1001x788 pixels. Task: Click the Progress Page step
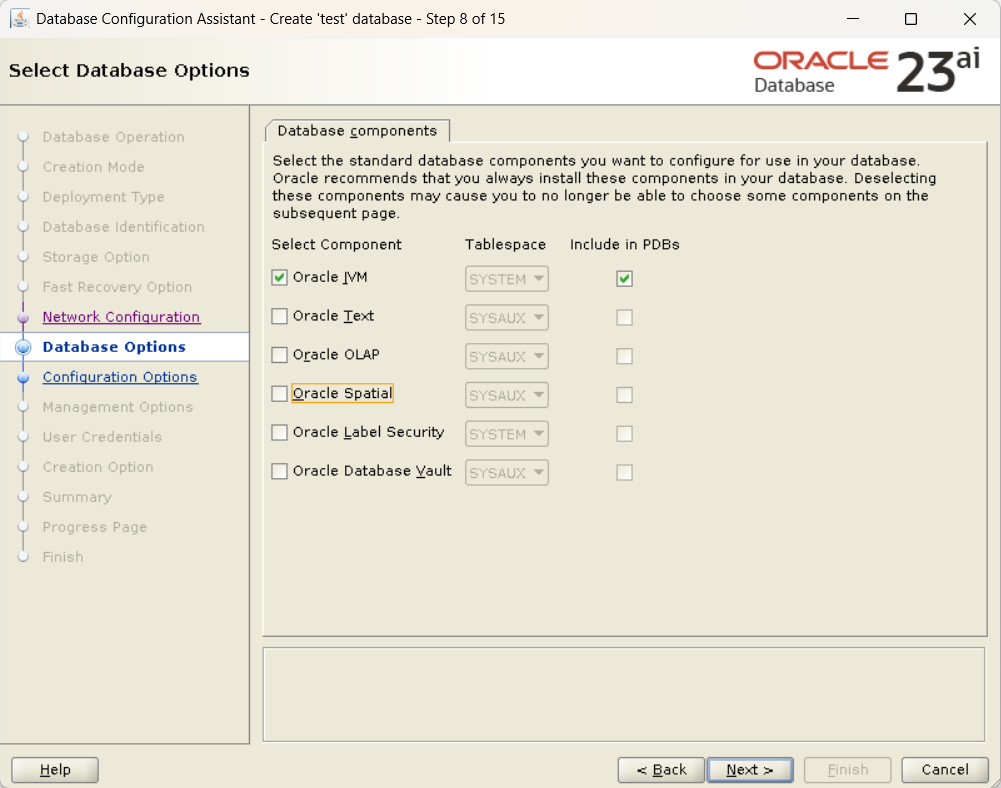point(94,527)
